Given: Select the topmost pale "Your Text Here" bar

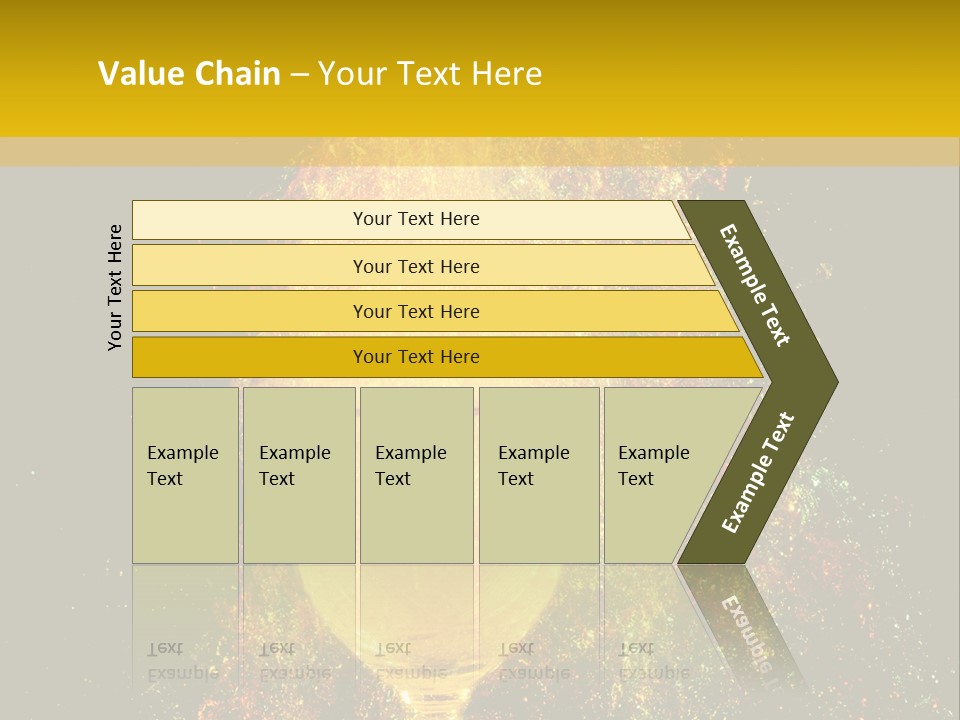Looking at the screenshot, I should (415, 219).
